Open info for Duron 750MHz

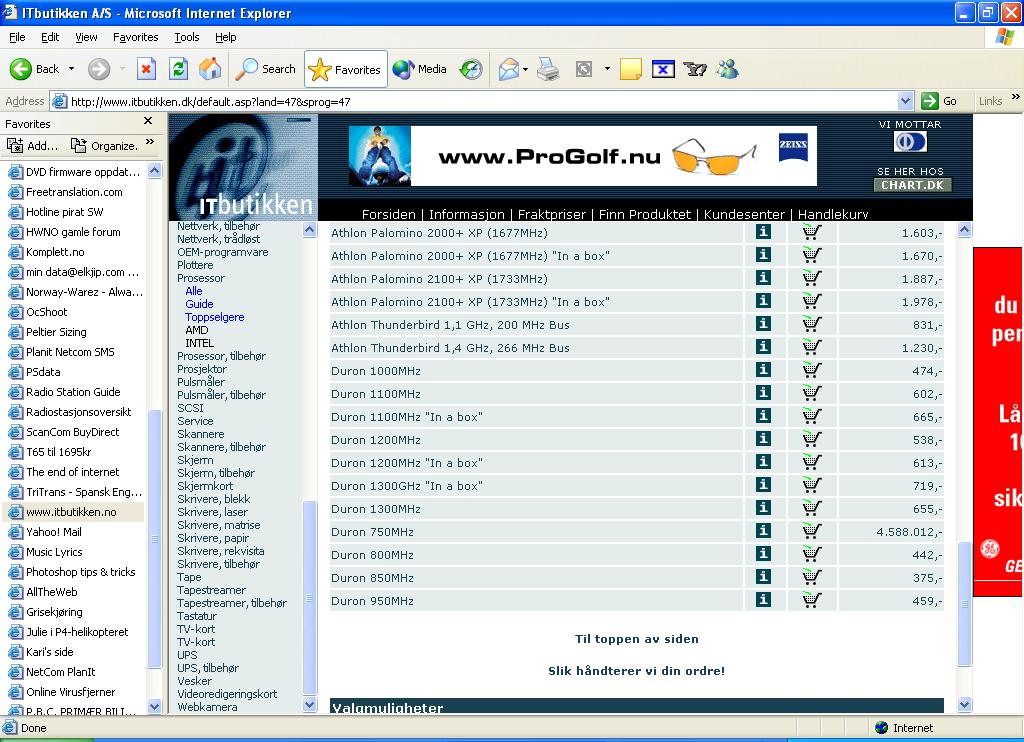763,530
